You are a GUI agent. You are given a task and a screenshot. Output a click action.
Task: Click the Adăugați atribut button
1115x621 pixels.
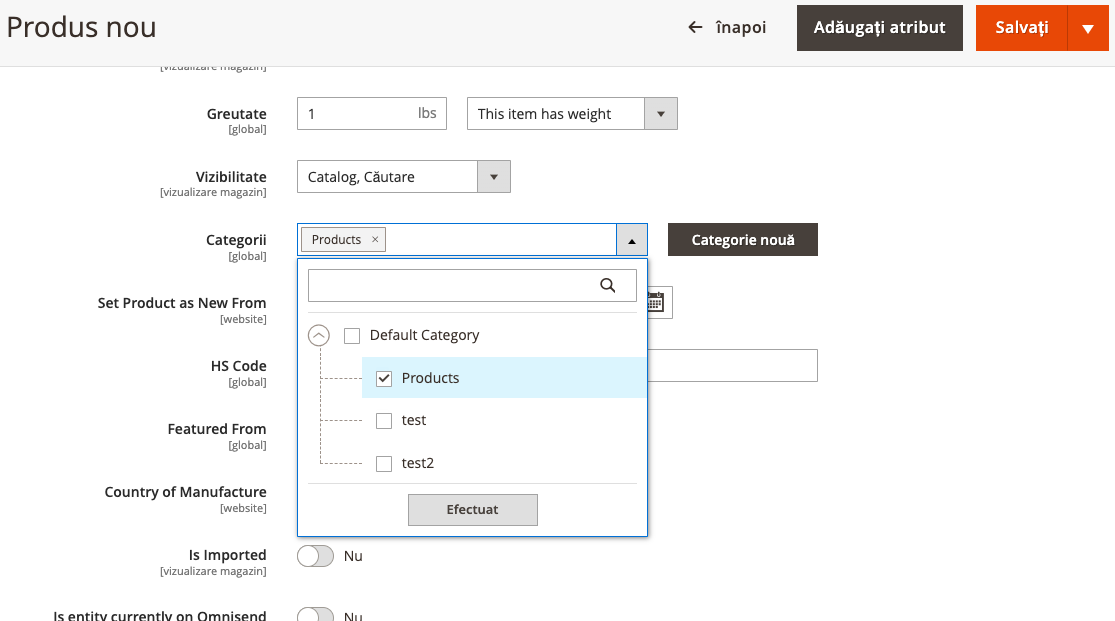coord(880,28)
